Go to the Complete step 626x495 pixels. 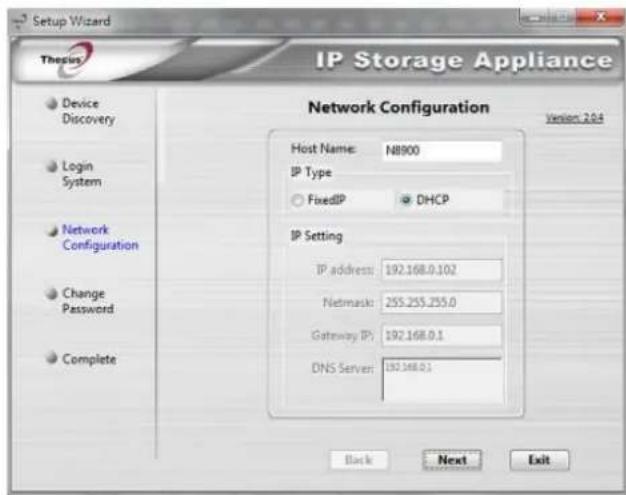click(89, 359)
